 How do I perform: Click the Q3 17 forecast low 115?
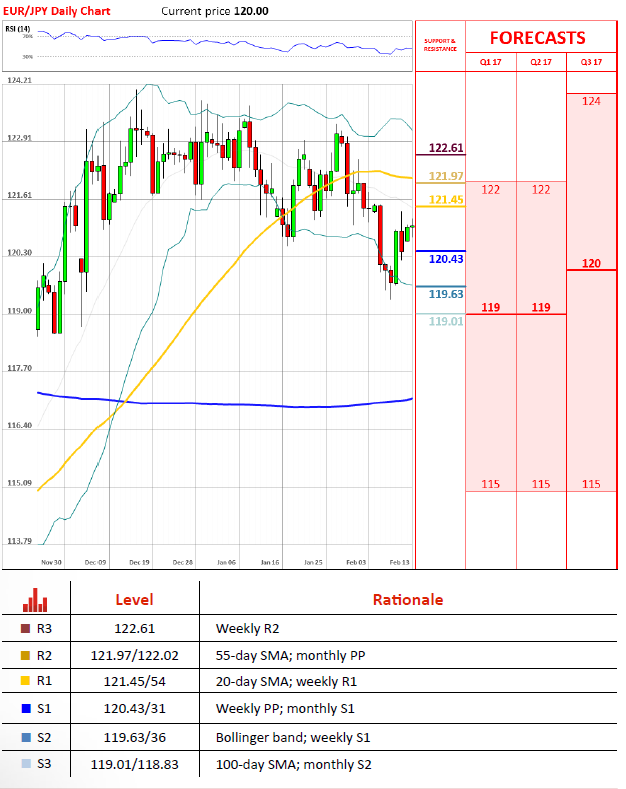coord(591,484)
